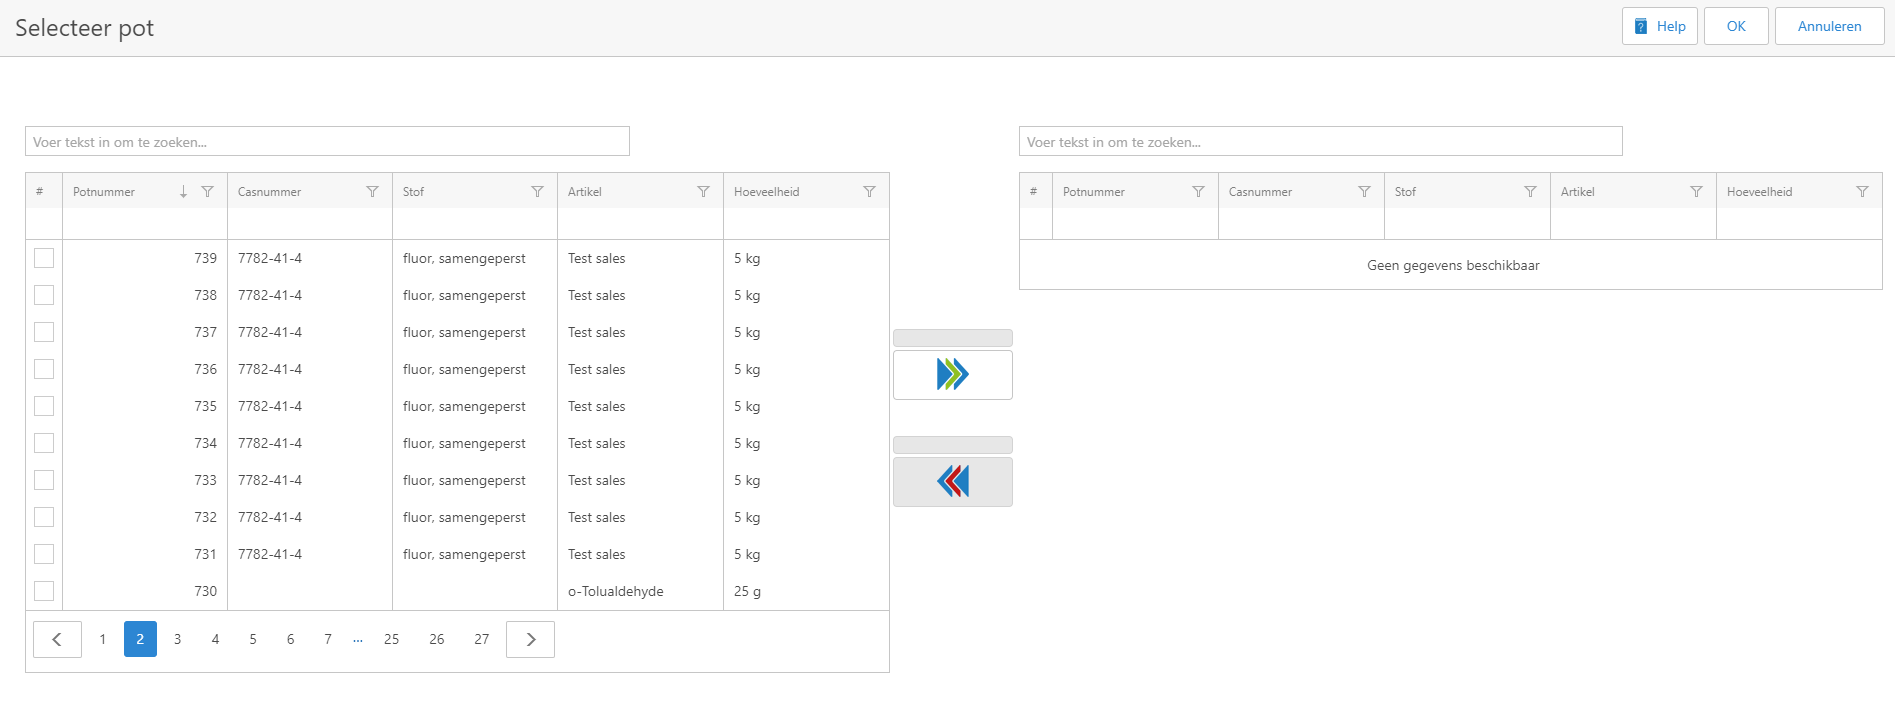The width and height of the screenshot is (1895, 702).
Task: Go to next page with right chevron
Action: click(530, 639)
